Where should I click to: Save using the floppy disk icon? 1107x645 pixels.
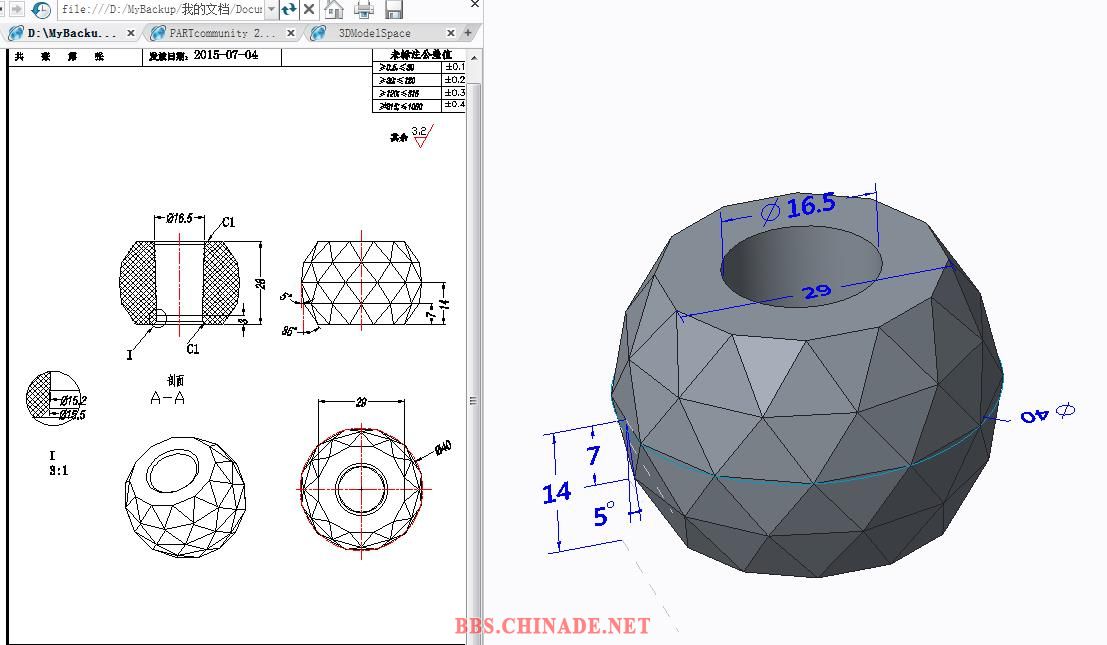click(x=394, y=10)
